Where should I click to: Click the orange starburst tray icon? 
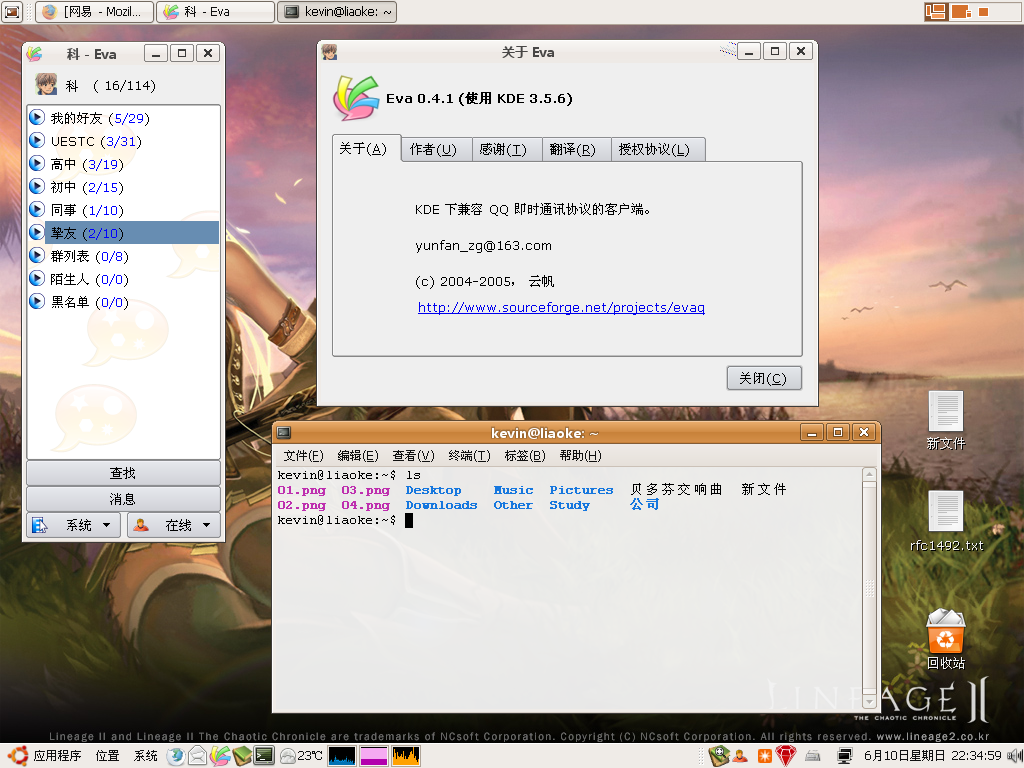(764, 756)
